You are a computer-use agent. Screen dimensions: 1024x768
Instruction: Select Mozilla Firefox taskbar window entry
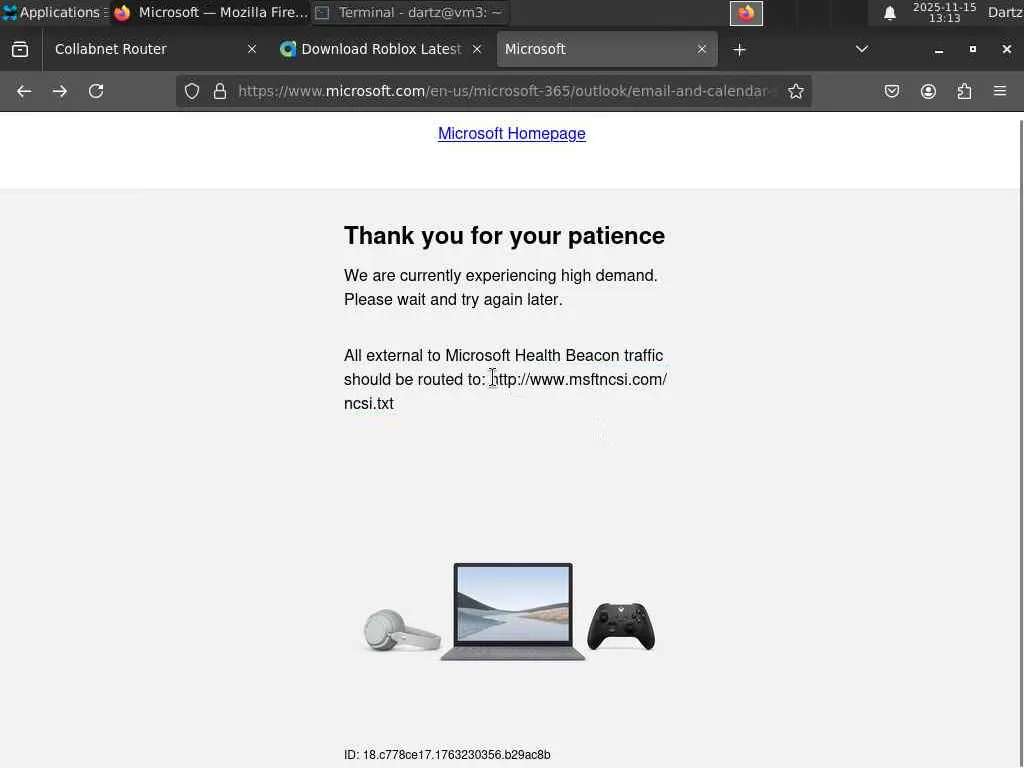click(210, 12)
